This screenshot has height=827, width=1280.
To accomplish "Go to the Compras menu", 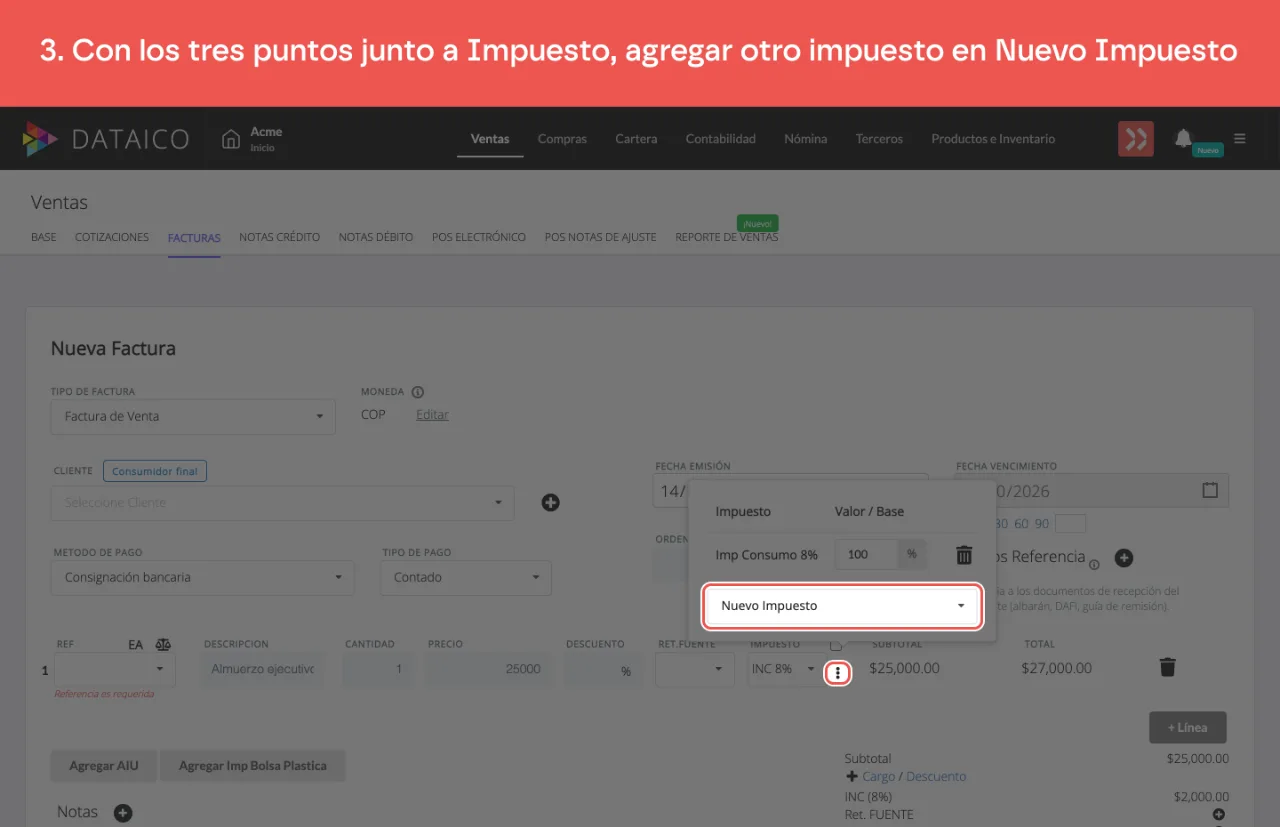I will pyautogui.click(x=562, y=139).
